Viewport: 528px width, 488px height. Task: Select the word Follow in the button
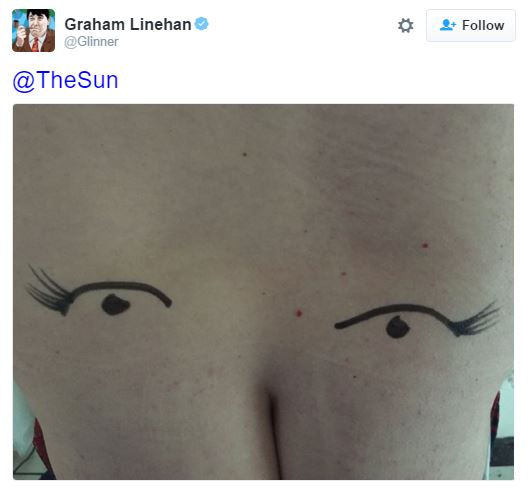tap(483, 26)
